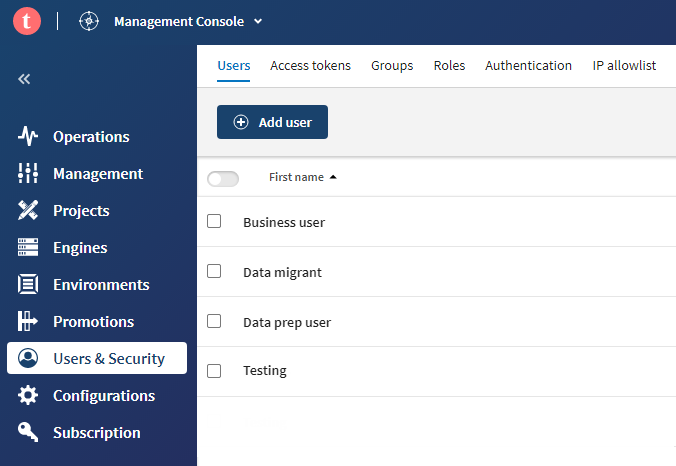The width and height of the screenshot is (676, 466).
Task: Toggle the select-all switch in table header
Action: click(x=223, y=178)
